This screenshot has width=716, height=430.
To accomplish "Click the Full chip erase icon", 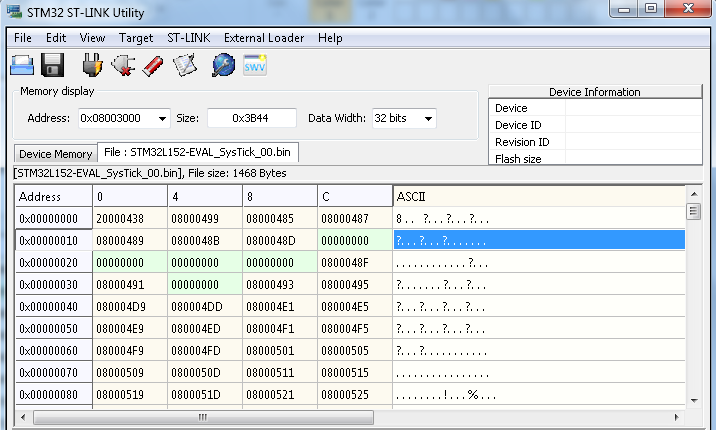I will (x=153, y=66).
